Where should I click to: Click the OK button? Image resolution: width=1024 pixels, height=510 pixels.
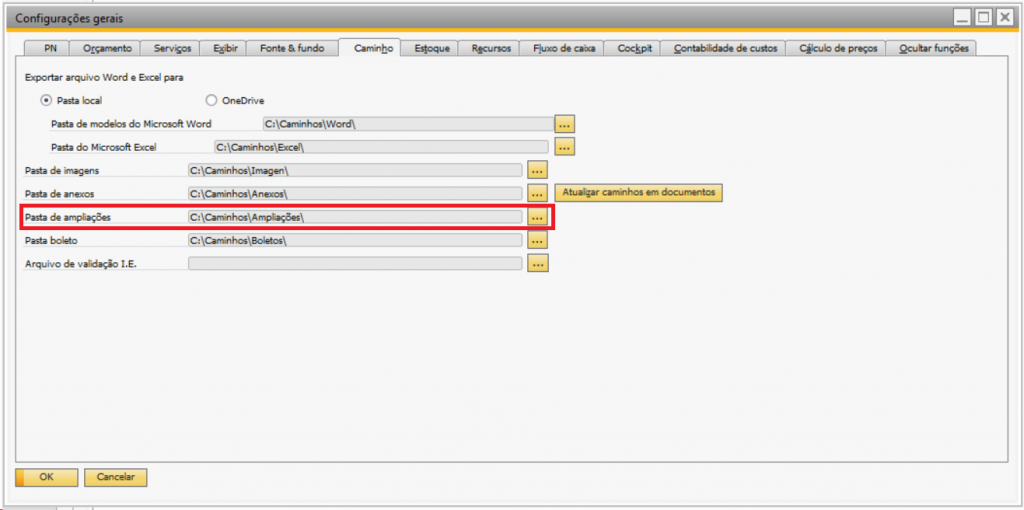(46, 477)
